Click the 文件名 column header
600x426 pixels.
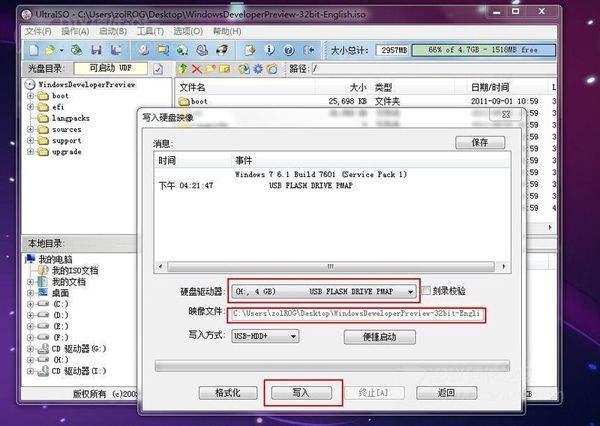pos(192,88)
